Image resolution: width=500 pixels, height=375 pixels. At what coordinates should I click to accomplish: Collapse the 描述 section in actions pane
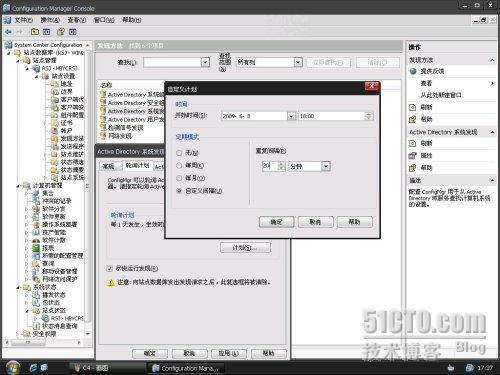pyautogui.click(x=492, y=180)
